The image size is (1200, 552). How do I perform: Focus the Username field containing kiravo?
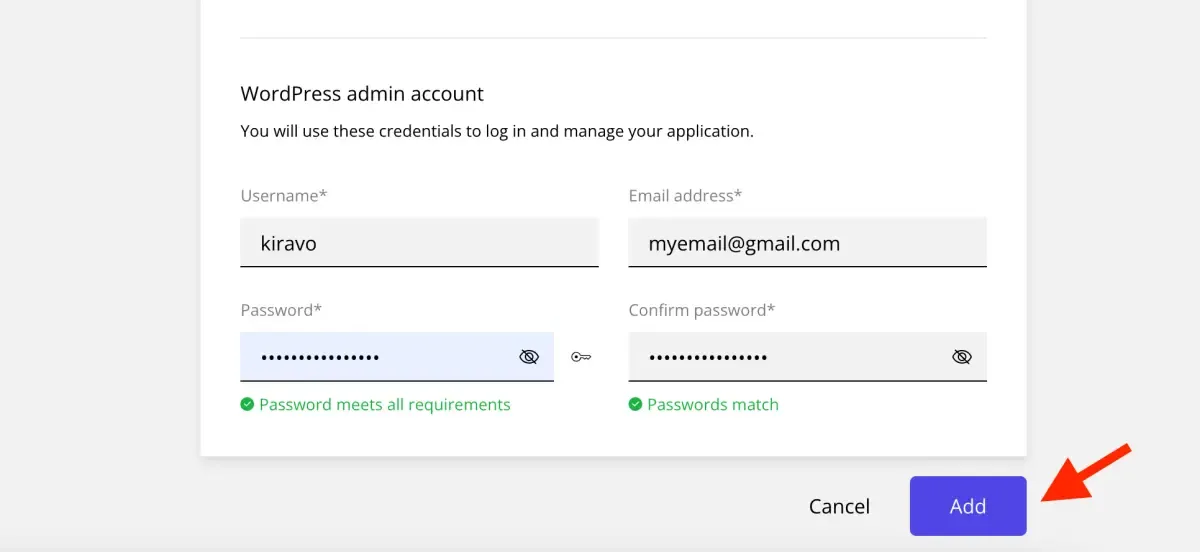pyautogui.click(x=419, y=242)
